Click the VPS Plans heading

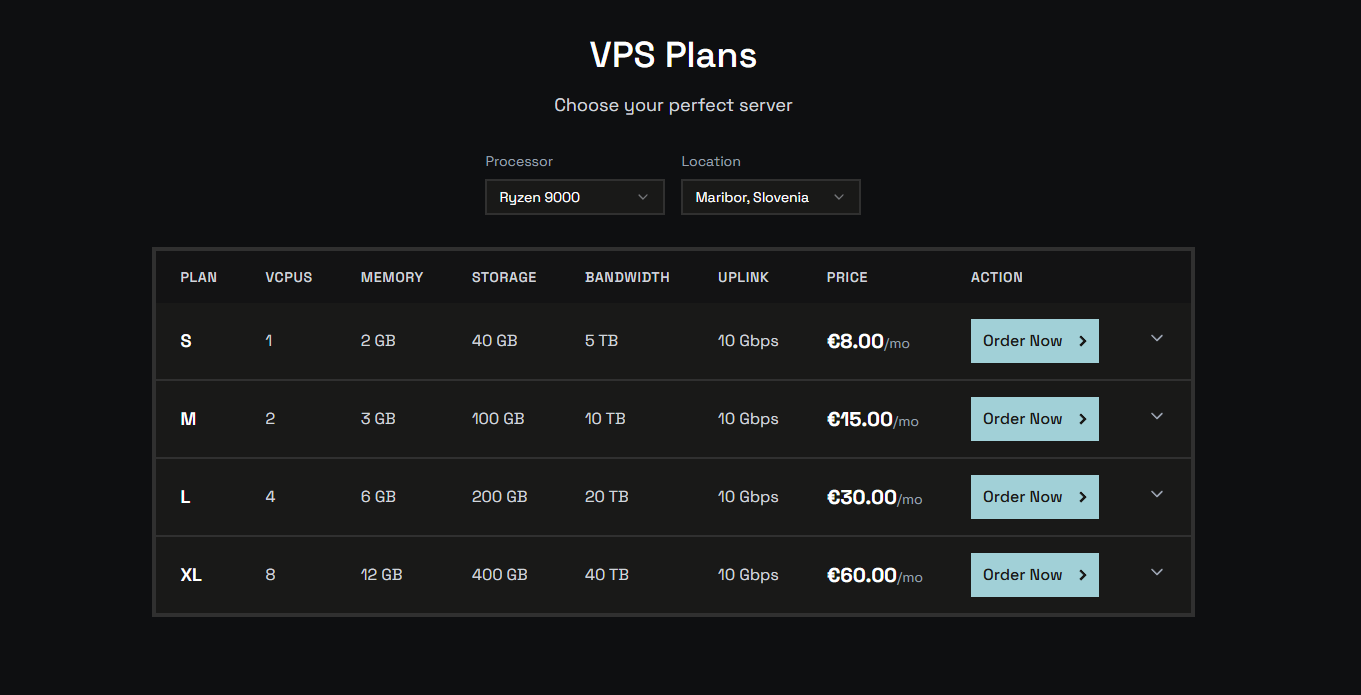(673, 55)
